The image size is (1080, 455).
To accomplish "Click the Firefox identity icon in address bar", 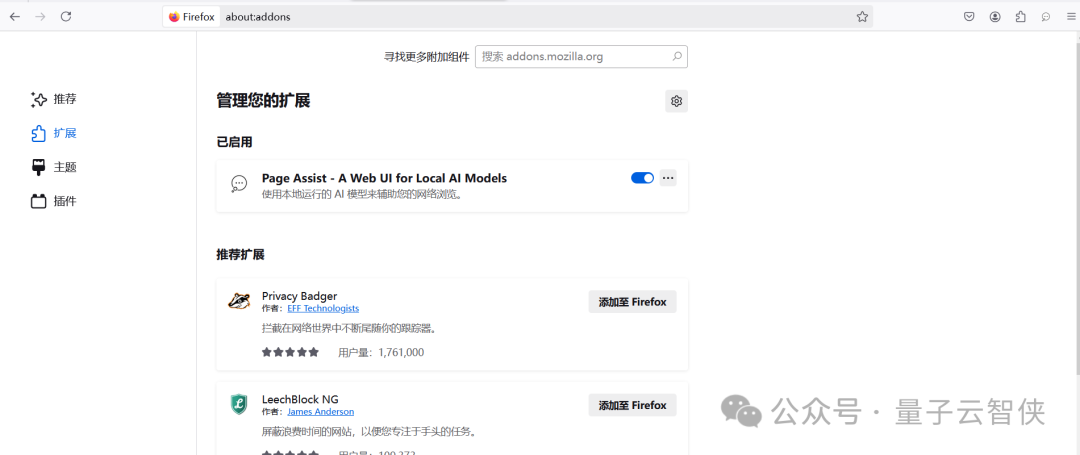I will coord(191,17).
